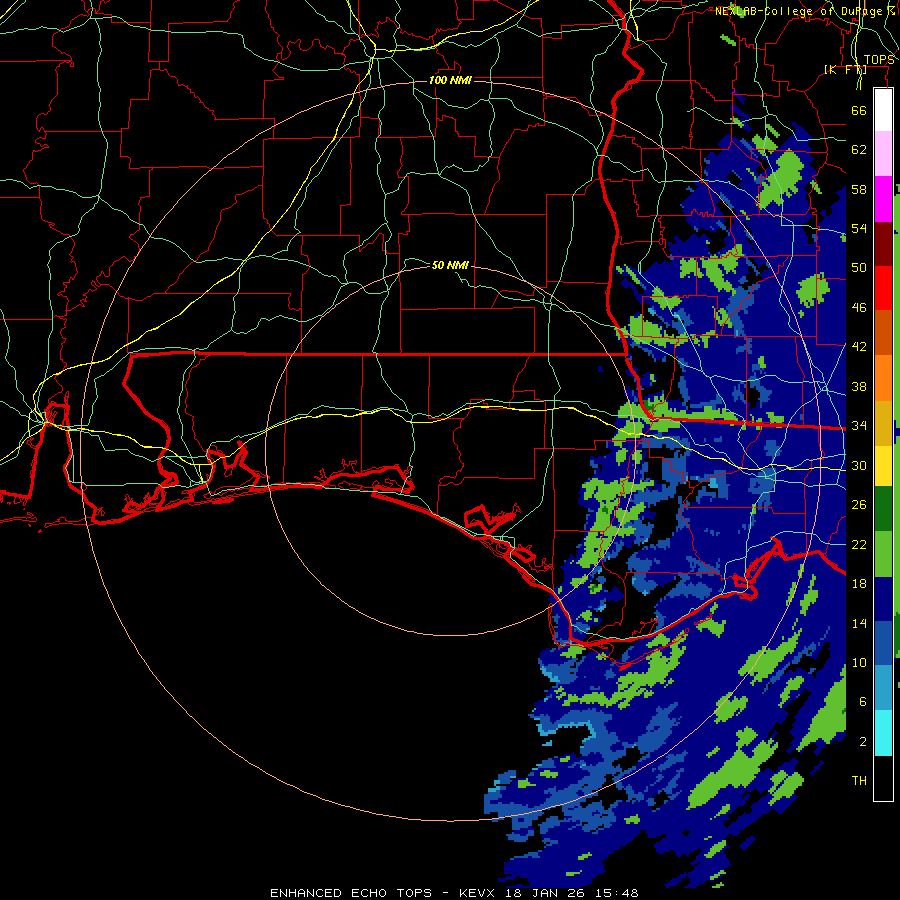The image size is (900, 900).
Task: Click the 46 value on the legend scale
Action: pyautogui.click(x=859, y=308)
